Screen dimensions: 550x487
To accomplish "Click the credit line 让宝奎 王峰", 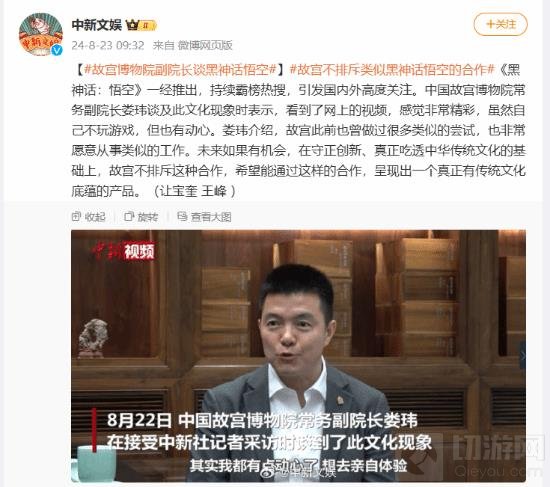I will coord(198,191).
